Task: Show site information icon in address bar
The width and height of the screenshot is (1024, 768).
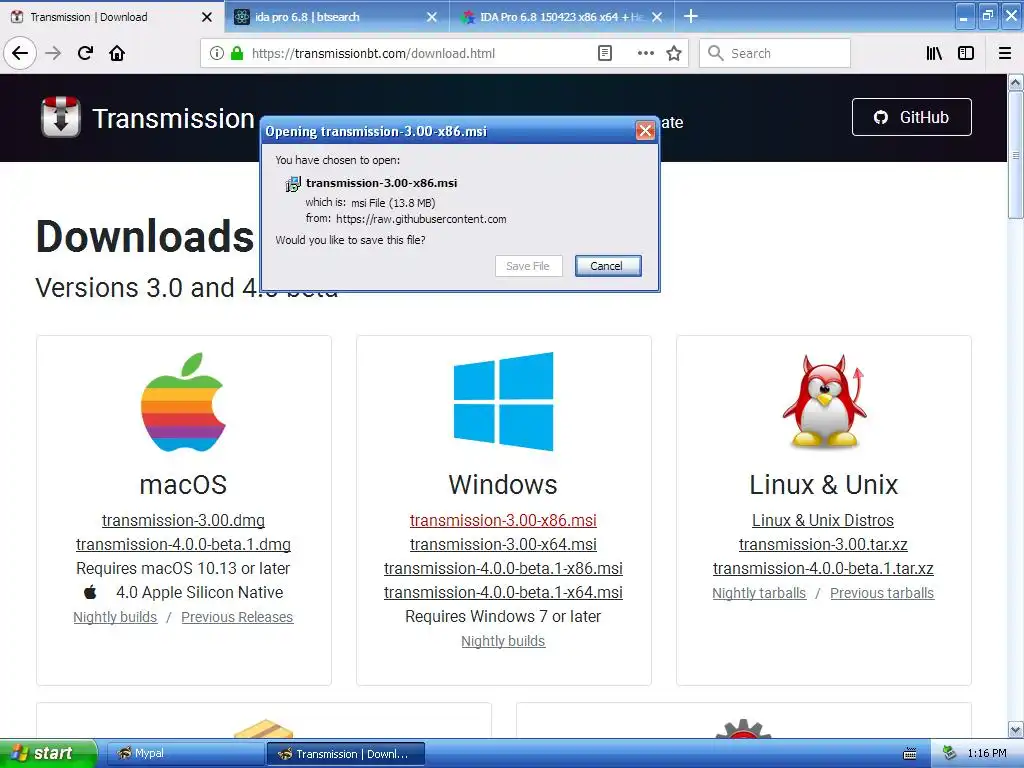Action: click(x=217, y=54)
